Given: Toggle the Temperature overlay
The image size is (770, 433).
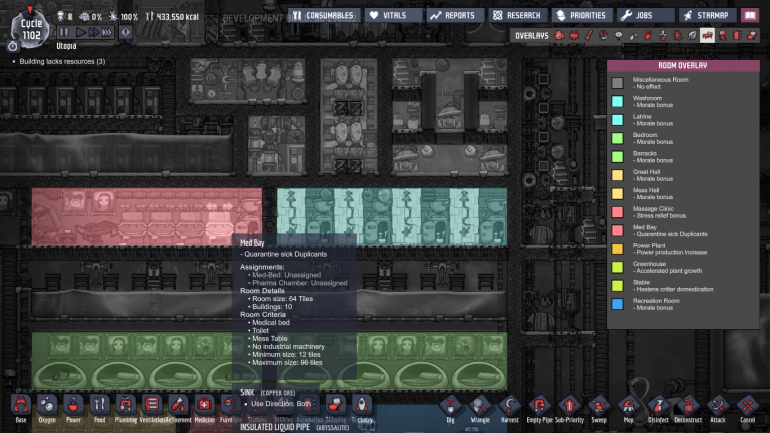Looking at the screenshot, I should (x=589, y=35).
